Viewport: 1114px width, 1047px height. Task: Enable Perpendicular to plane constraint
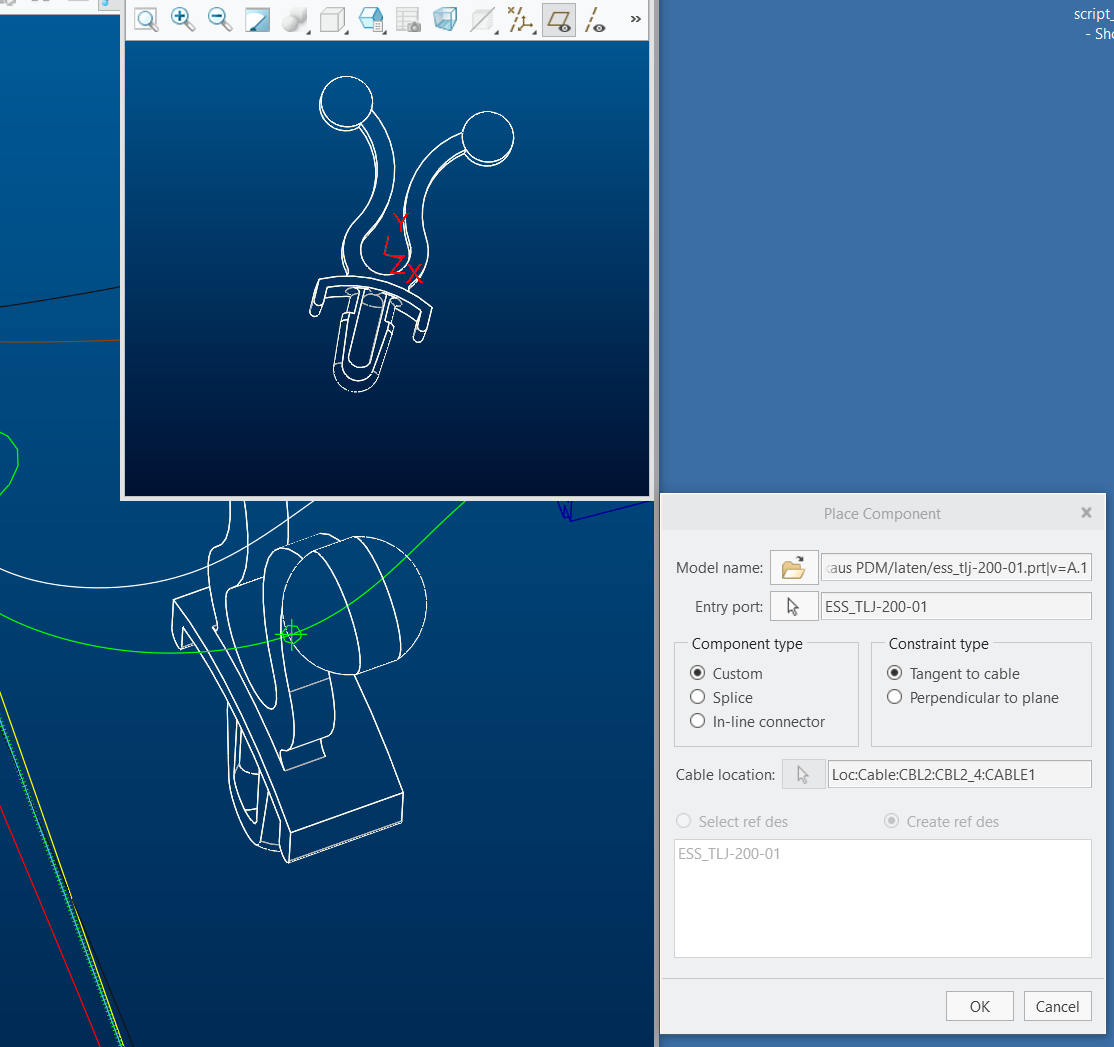pos(894,697)
